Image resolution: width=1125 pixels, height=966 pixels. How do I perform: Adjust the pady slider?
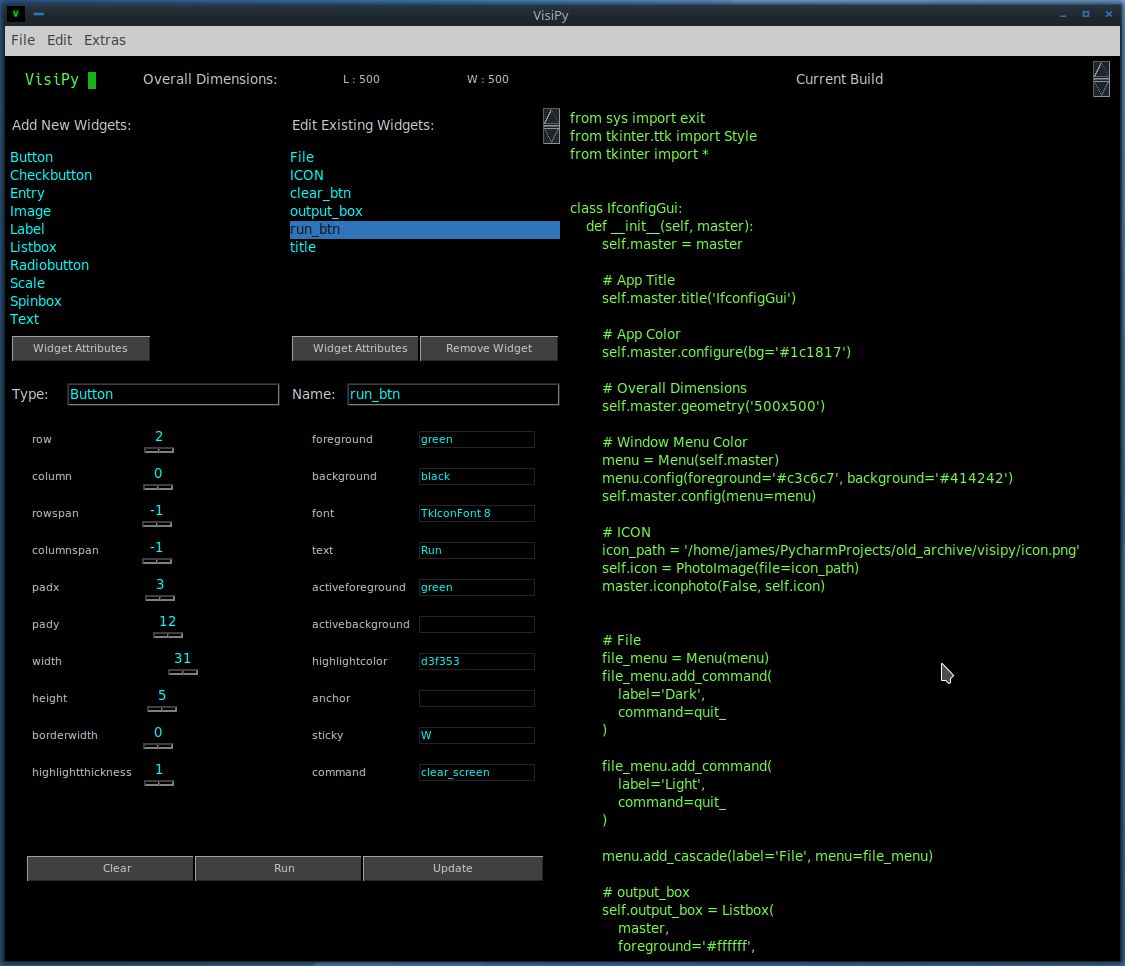pos(167,635)
